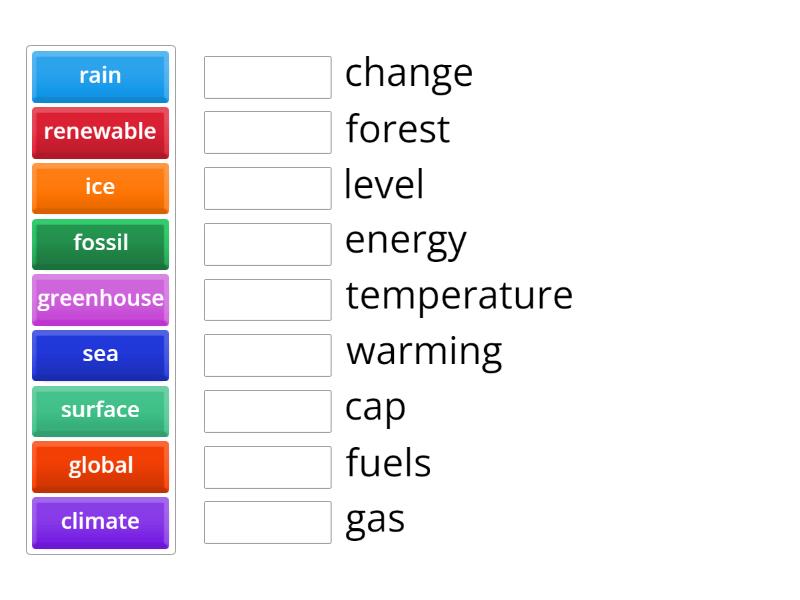The image size is (800, 600).
Task: Choose the purple 'climate' word tile
Action: (100, 522)
